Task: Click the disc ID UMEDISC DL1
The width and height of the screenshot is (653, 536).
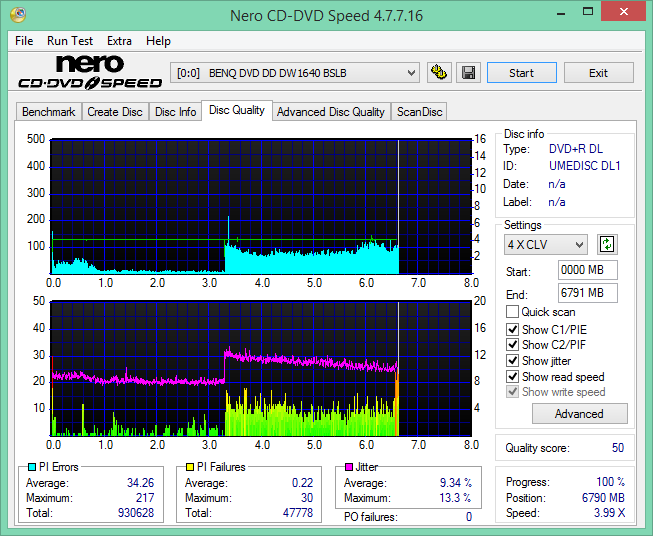Action: (x=585, y=166)
